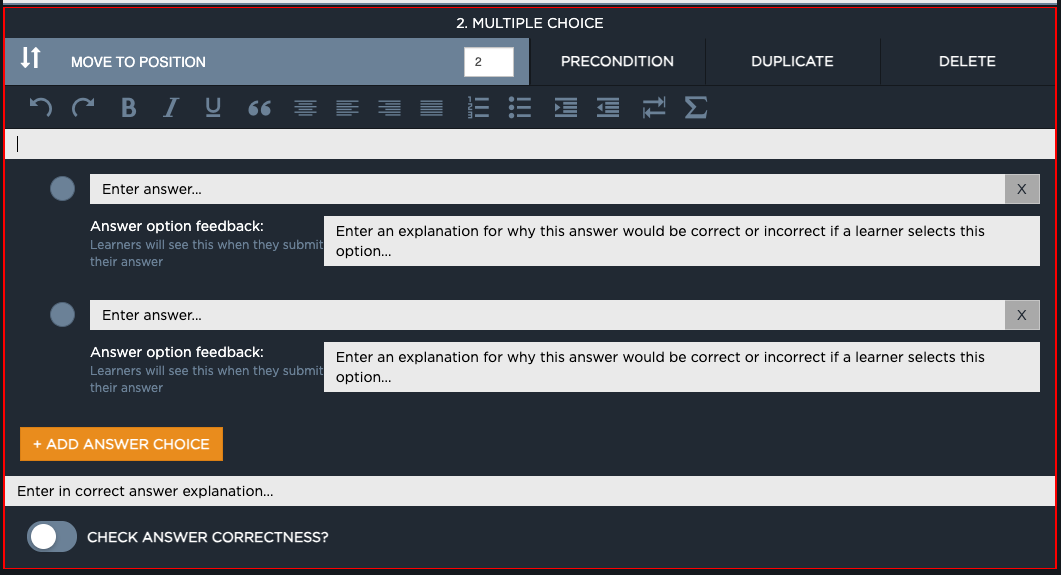Enable the Check Answer Correctness toggle
Viewport: 1061px width, 575px height.
pos(52,537)
